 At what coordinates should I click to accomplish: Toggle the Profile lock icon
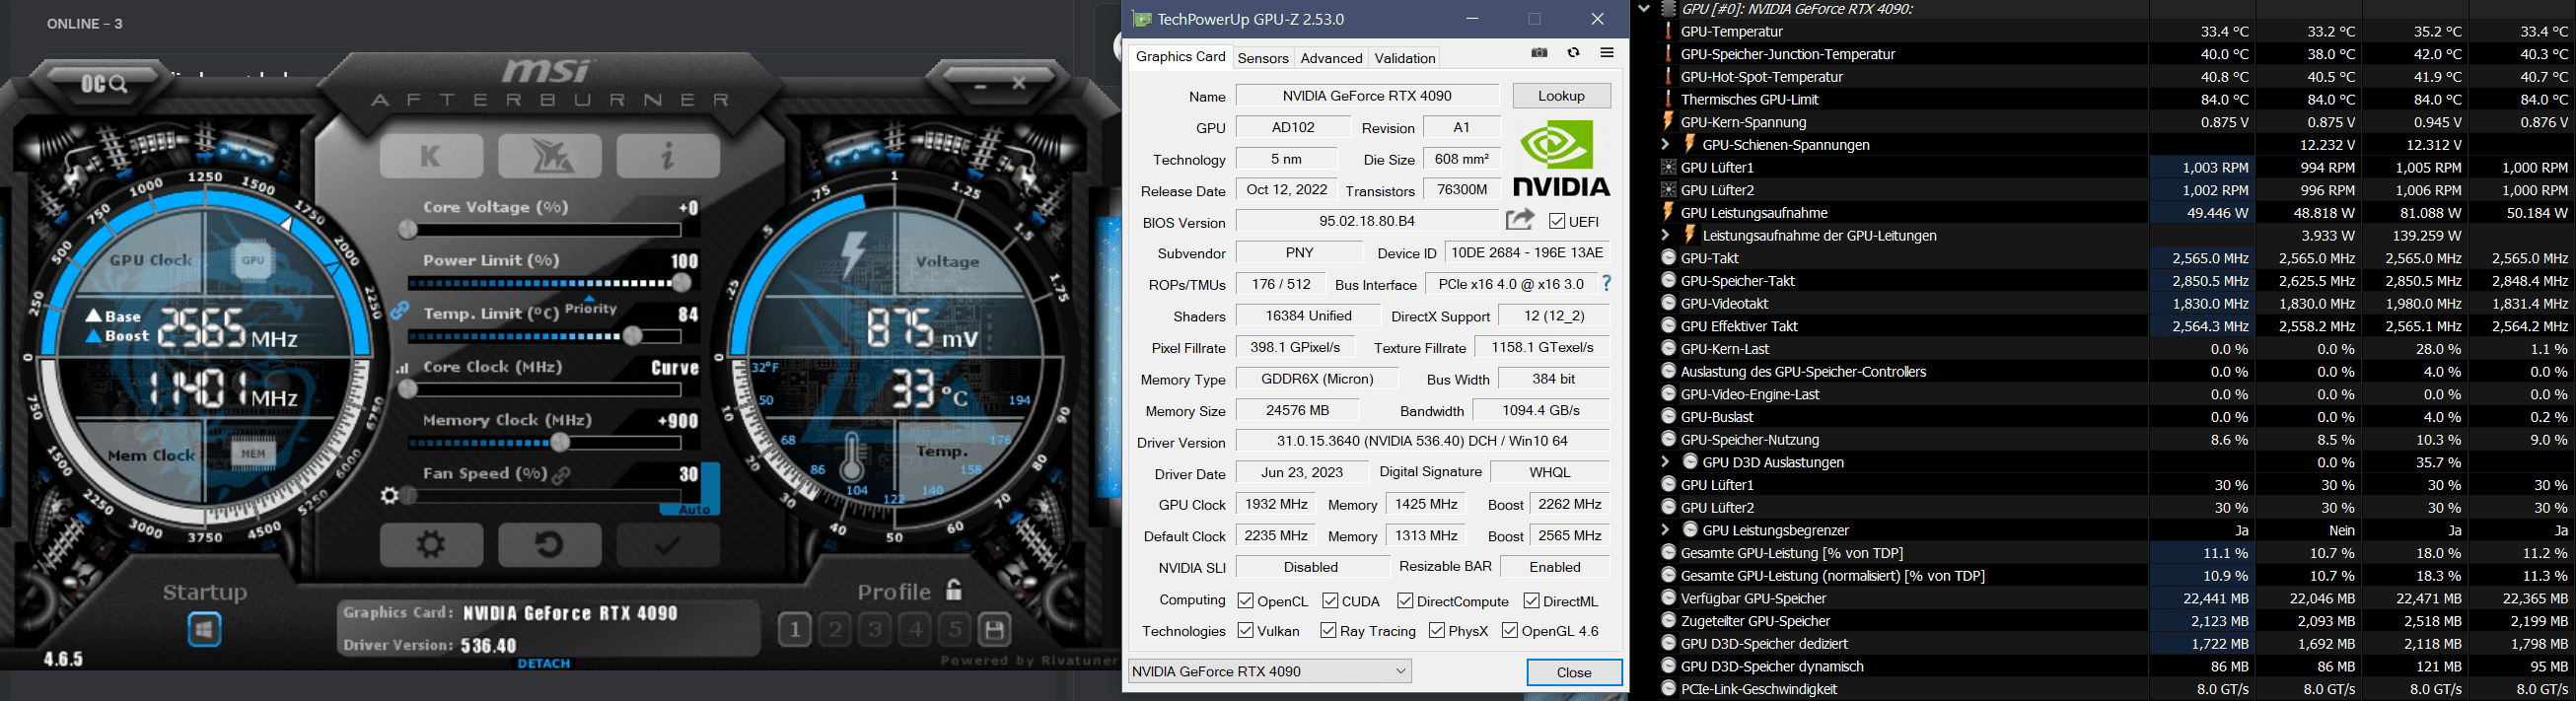(954, 590)
